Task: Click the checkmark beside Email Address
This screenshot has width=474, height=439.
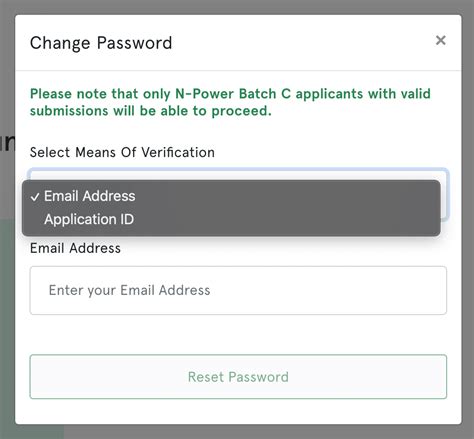Action: coord(35,197)
